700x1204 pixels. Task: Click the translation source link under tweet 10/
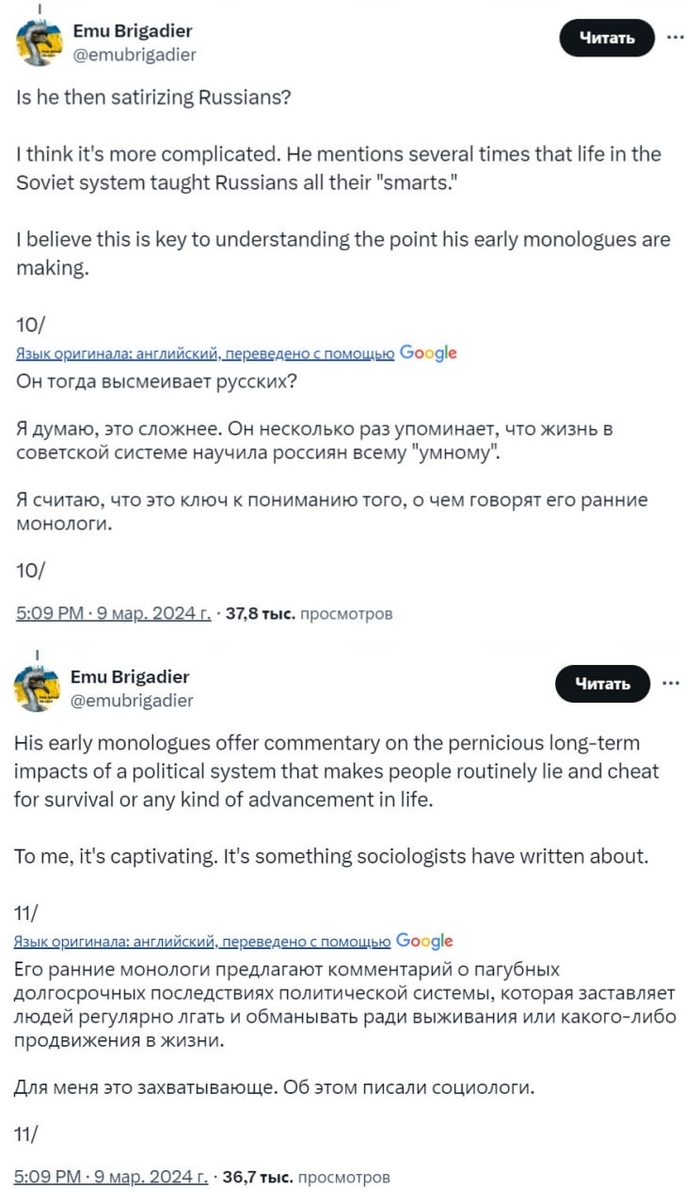tap(206, 353)
